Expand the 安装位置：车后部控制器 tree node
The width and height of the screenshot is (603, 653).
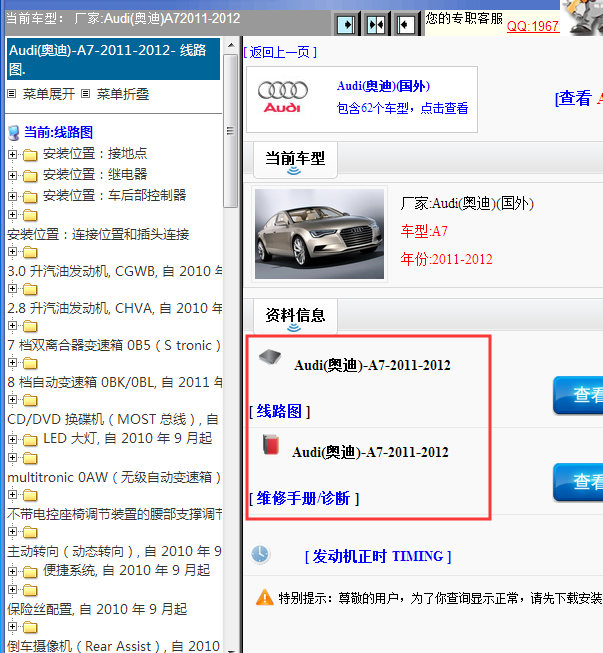coord(12,196)
